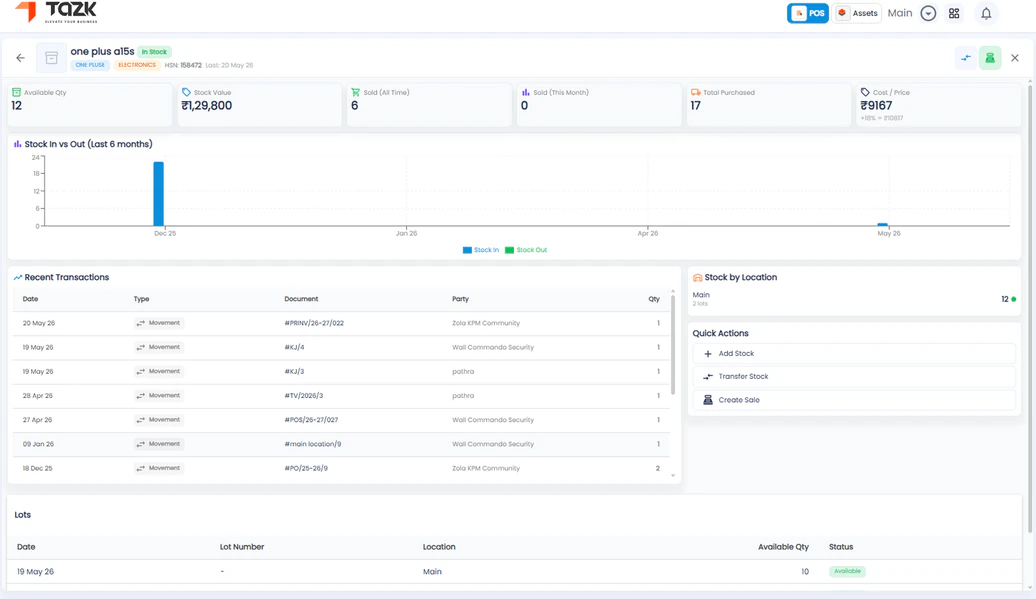Click the transactions Date column header

point(30,299)
